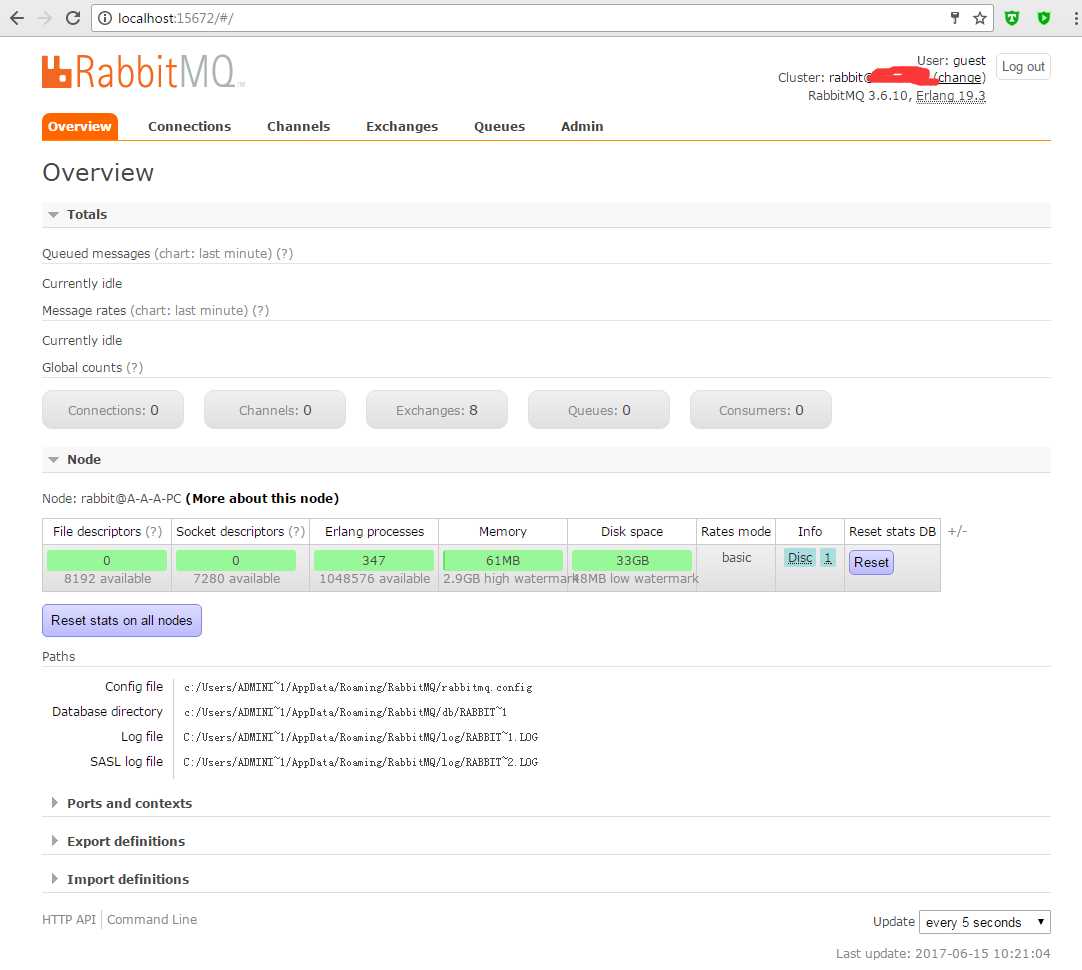The width and height of the screenshot is (1082, 970).
Task: Click the browser back arrow
Action: (x=17, y=19)
